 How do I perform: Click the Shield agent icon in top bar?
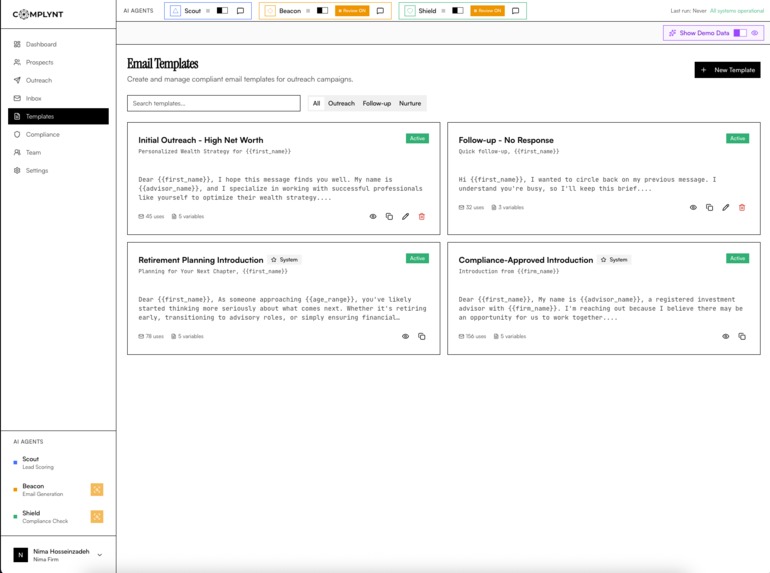(410, 11)
